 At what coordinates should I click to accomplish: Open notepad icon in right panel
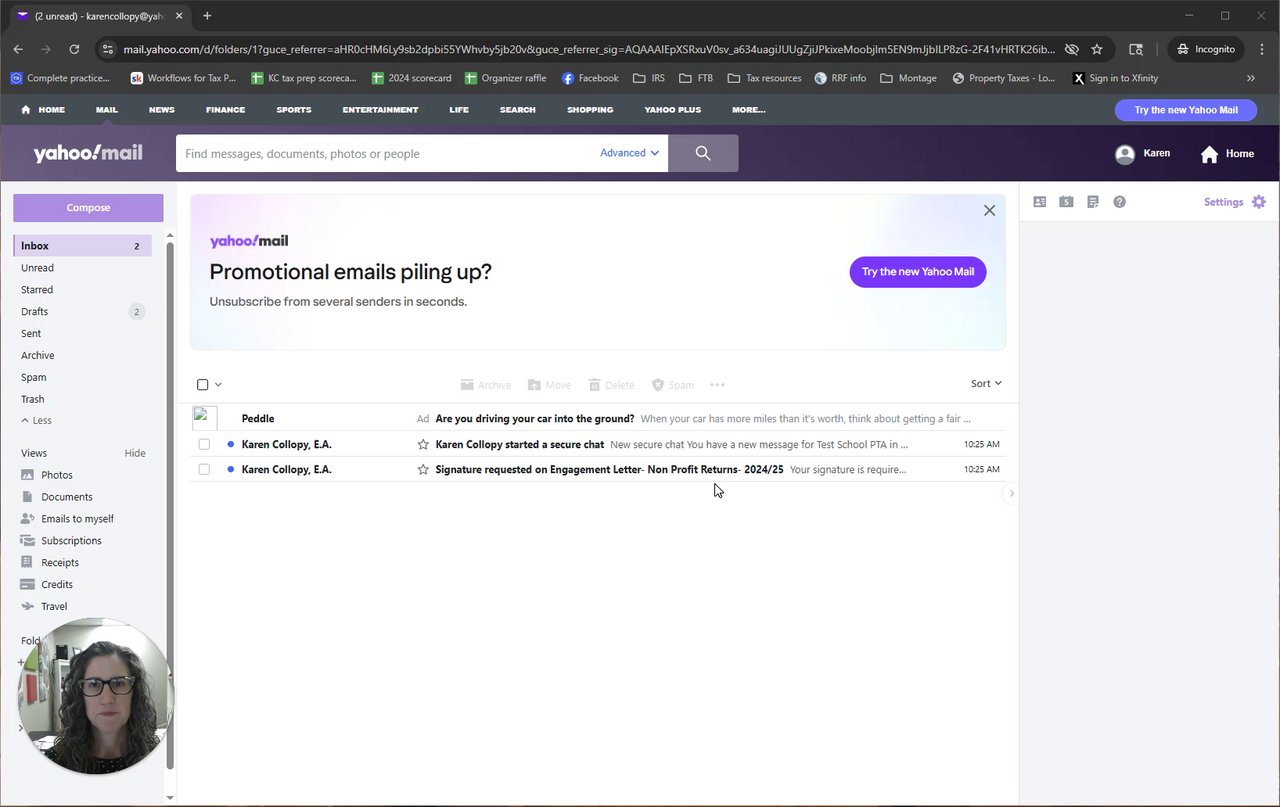1093,202
